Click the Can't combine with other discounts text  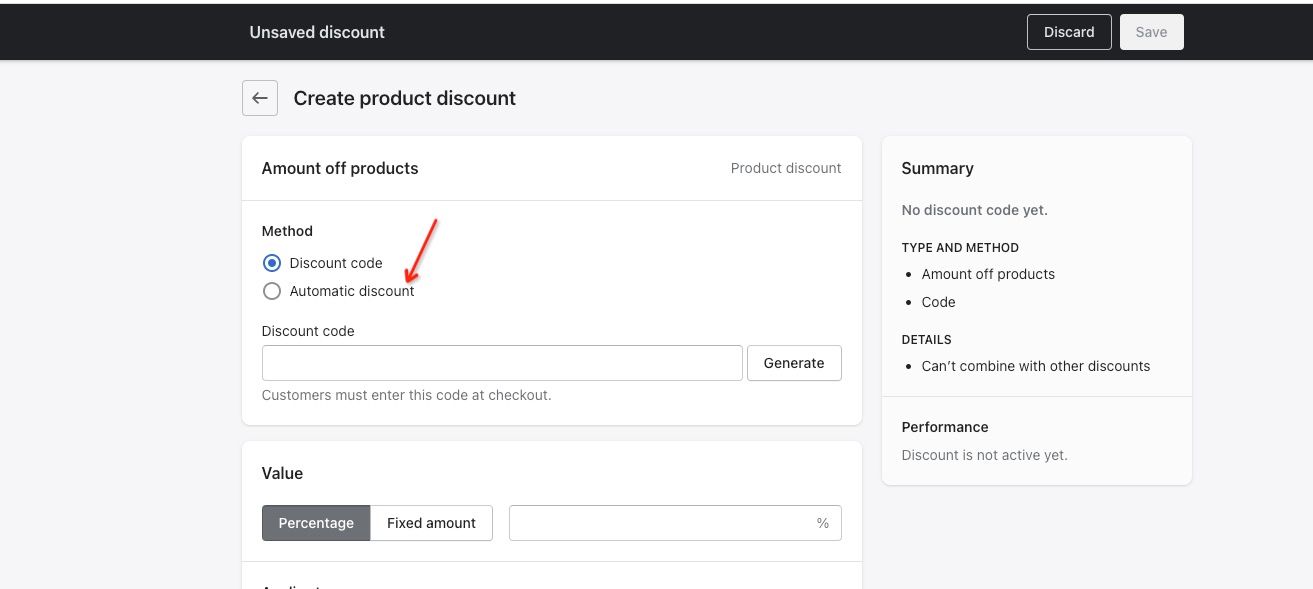(1036, 366)
